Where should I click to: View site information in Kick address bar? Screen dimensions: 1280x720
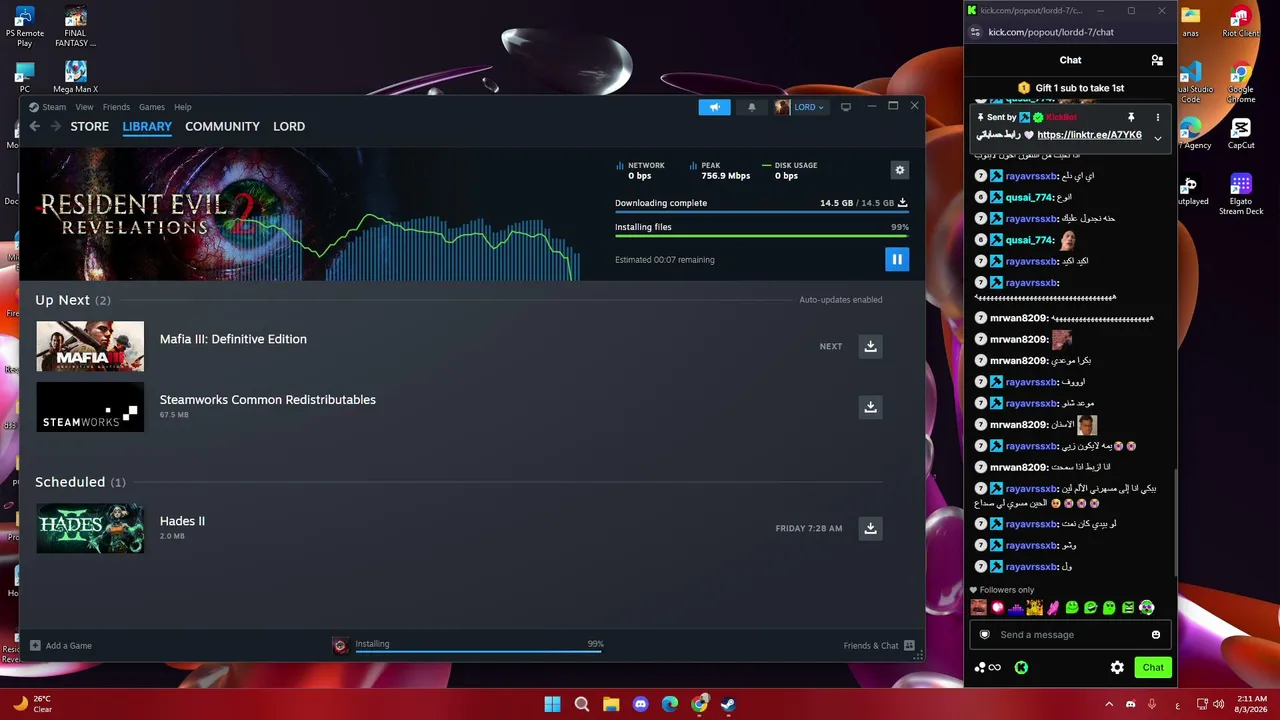click(x=975, y=32)
